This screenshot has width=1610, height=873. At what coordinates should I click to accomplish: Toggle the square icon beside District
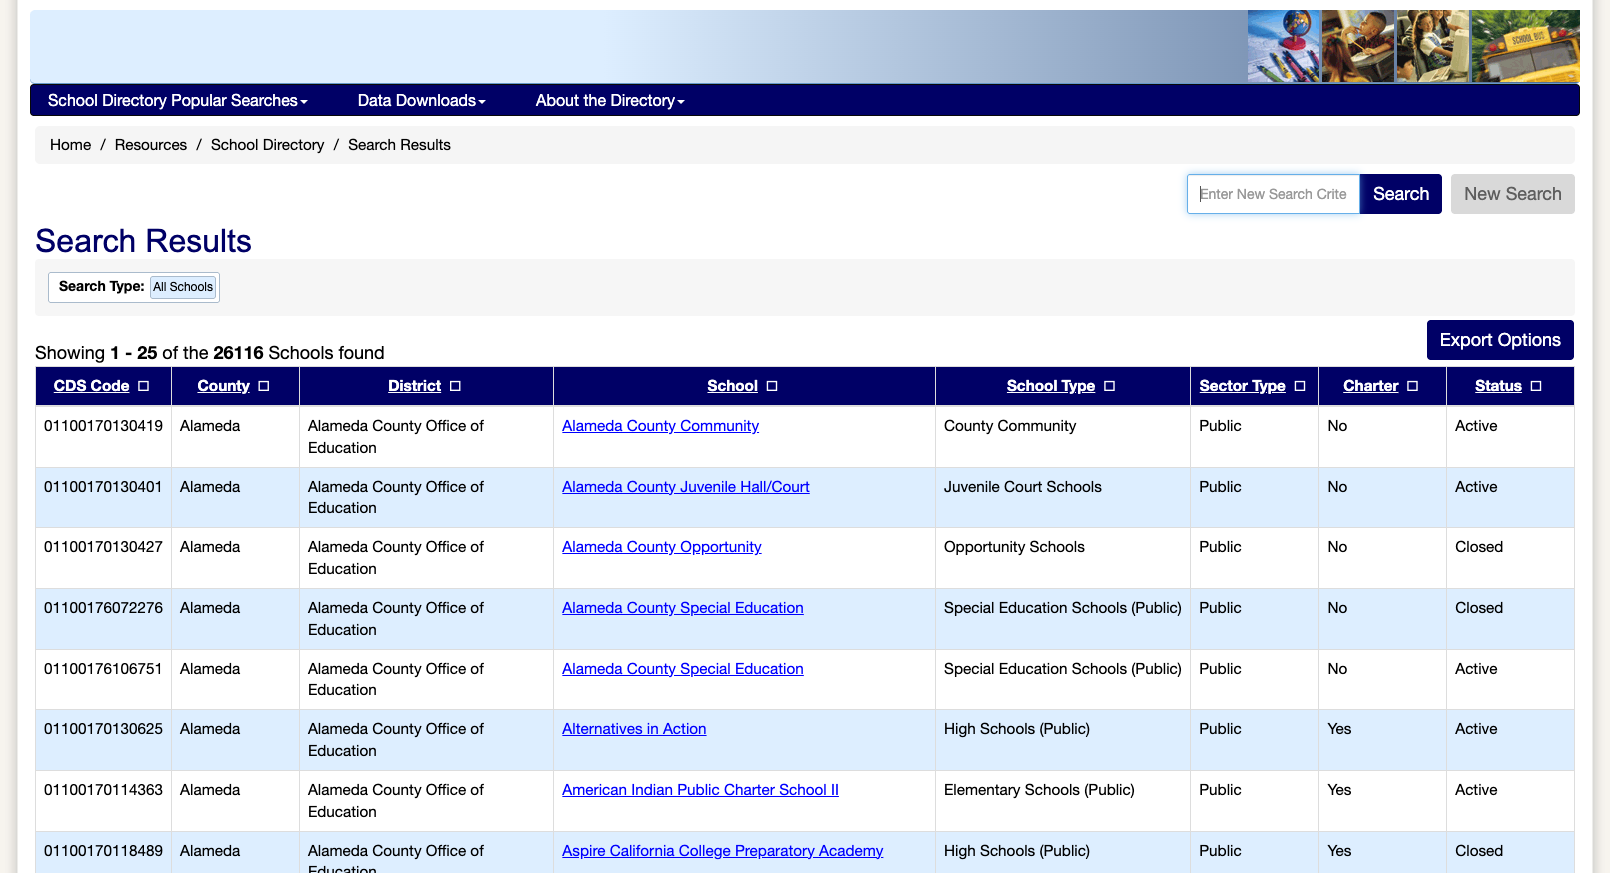tap(455, 386)
